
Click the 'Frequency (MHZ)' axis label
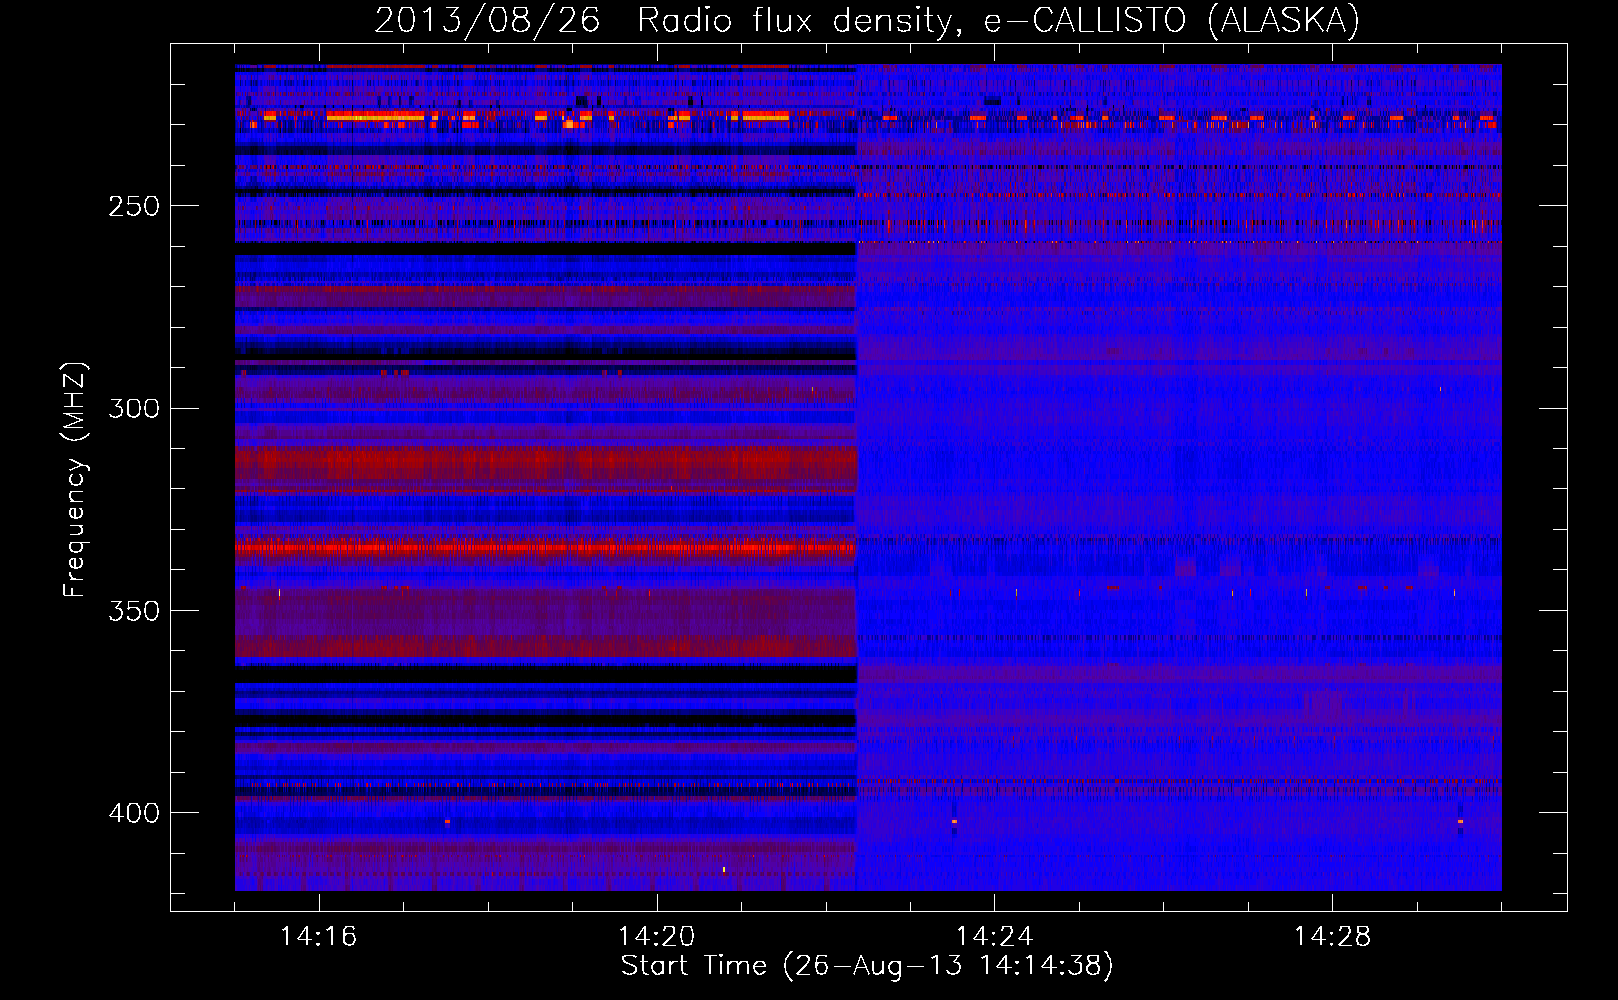coord(75,479)
